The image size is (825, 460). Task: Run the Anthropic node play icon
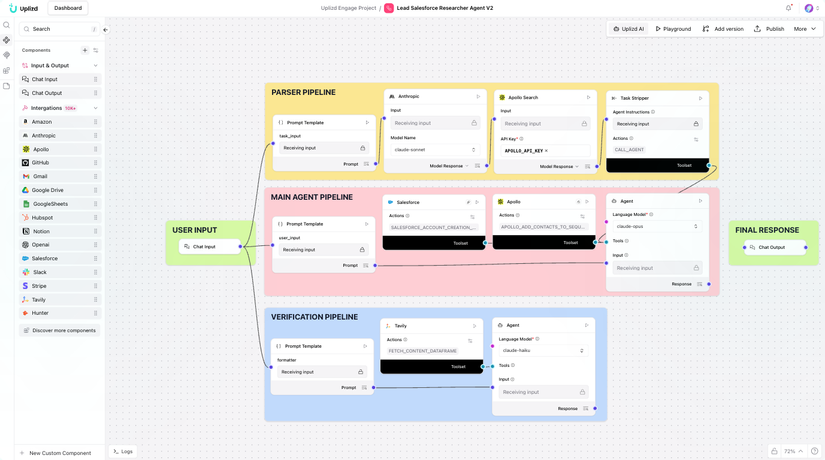[x=478, y=96]
